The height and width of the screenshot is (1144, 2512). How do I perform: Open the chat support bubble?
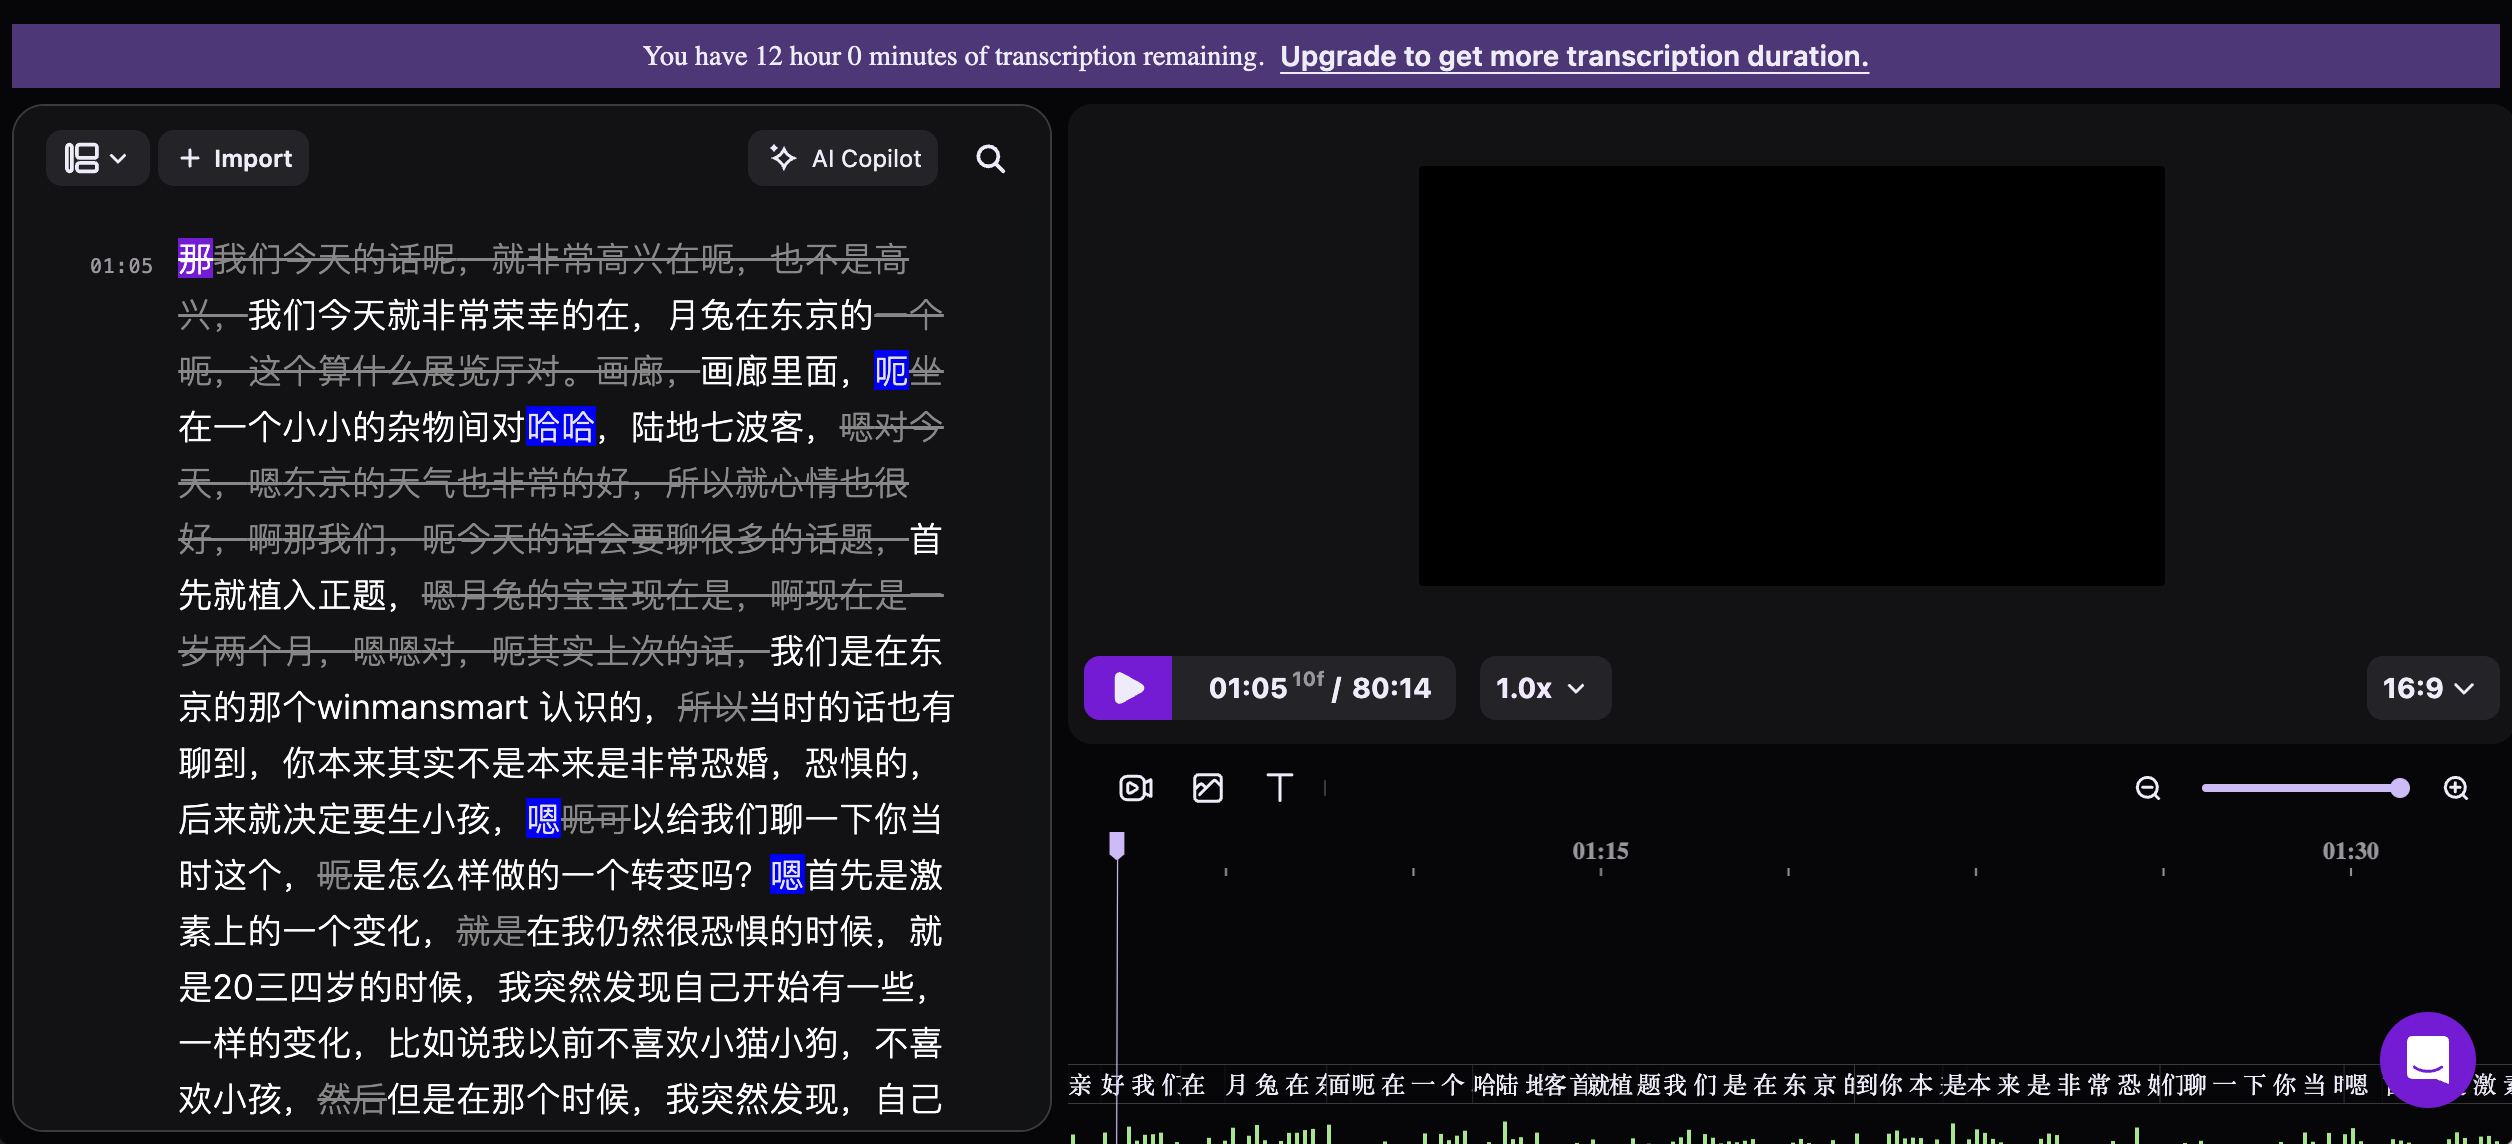coord(2427,1058)
